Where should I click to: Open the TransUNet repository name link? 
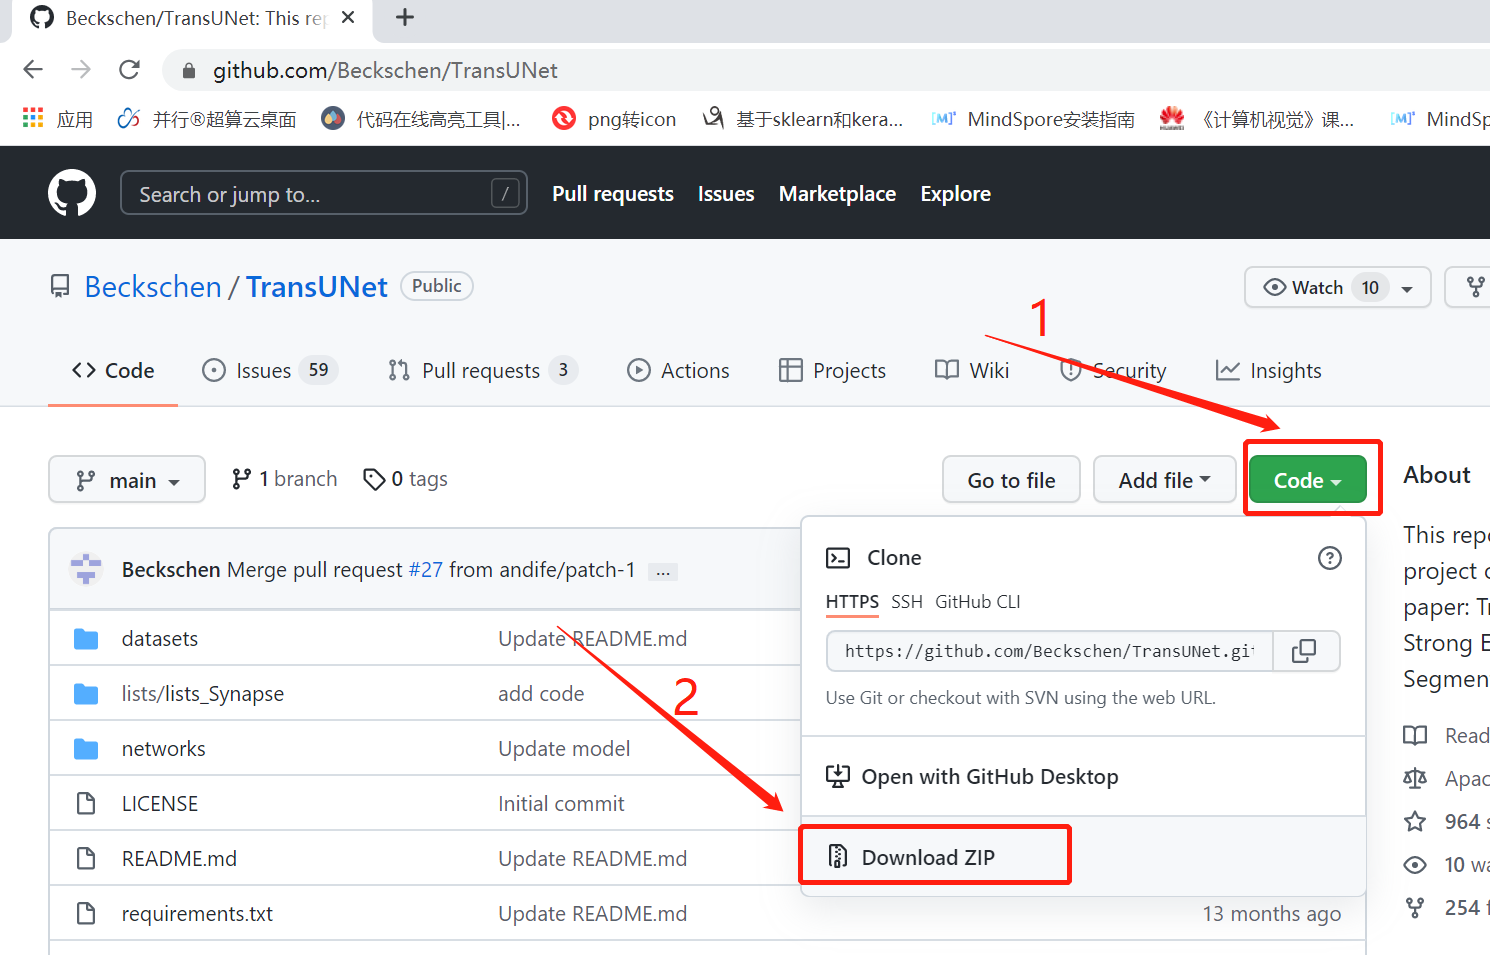(317, 287)
